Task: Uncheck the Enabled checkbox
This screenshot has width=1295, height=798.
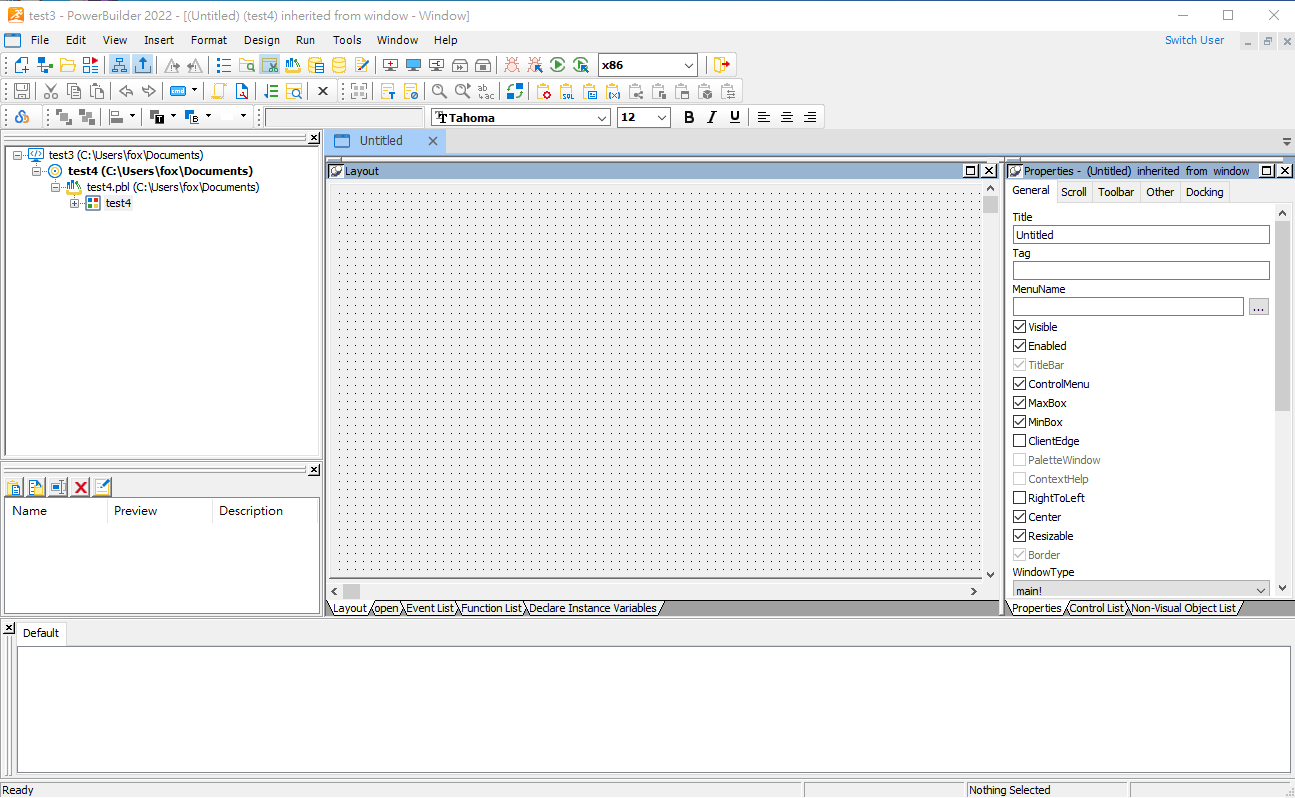Action: coord(1019,346)
